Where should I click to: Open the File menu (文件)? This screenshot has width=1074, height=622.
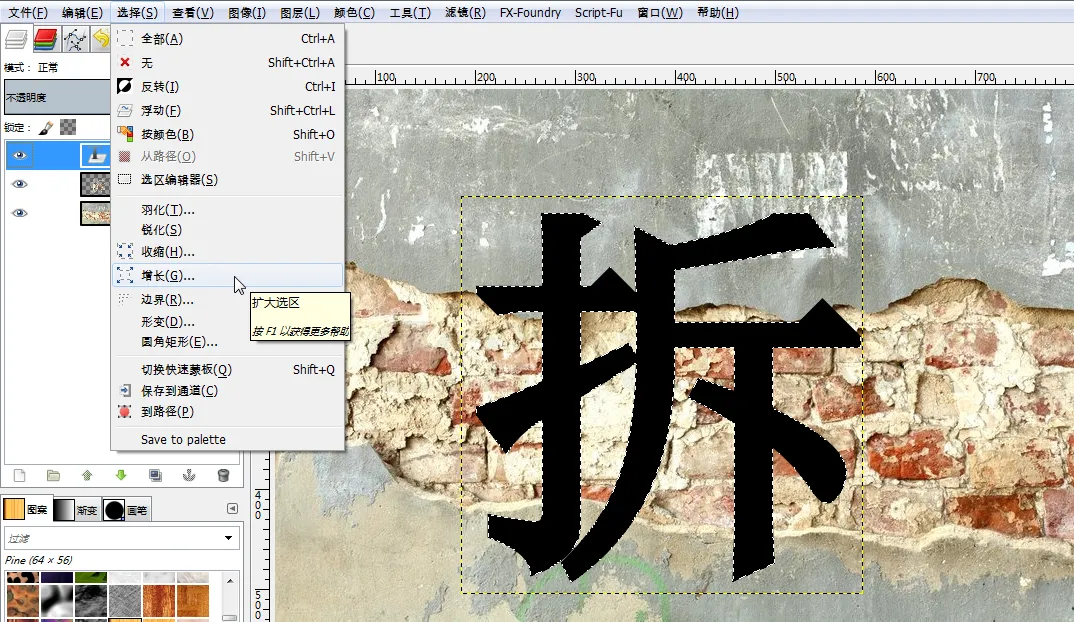coord(28,12)
